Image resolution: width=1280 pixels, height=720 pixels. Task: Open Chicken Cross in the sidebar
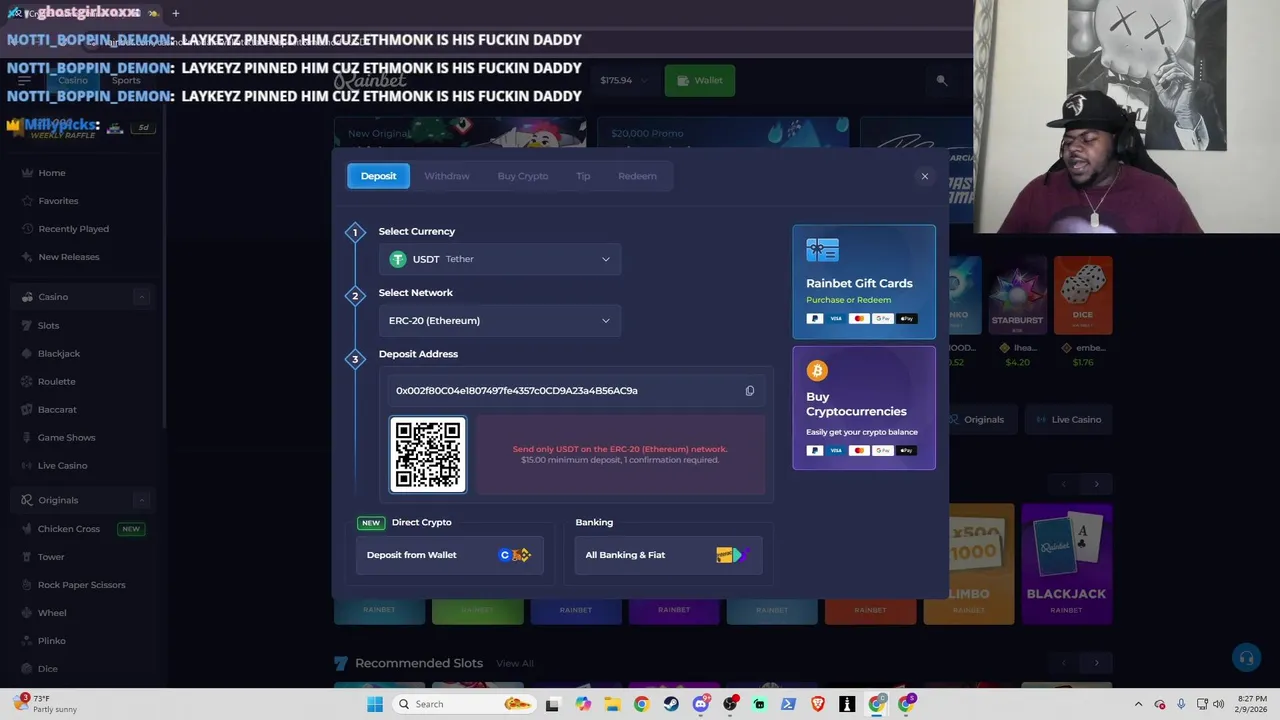coord(68,529)
